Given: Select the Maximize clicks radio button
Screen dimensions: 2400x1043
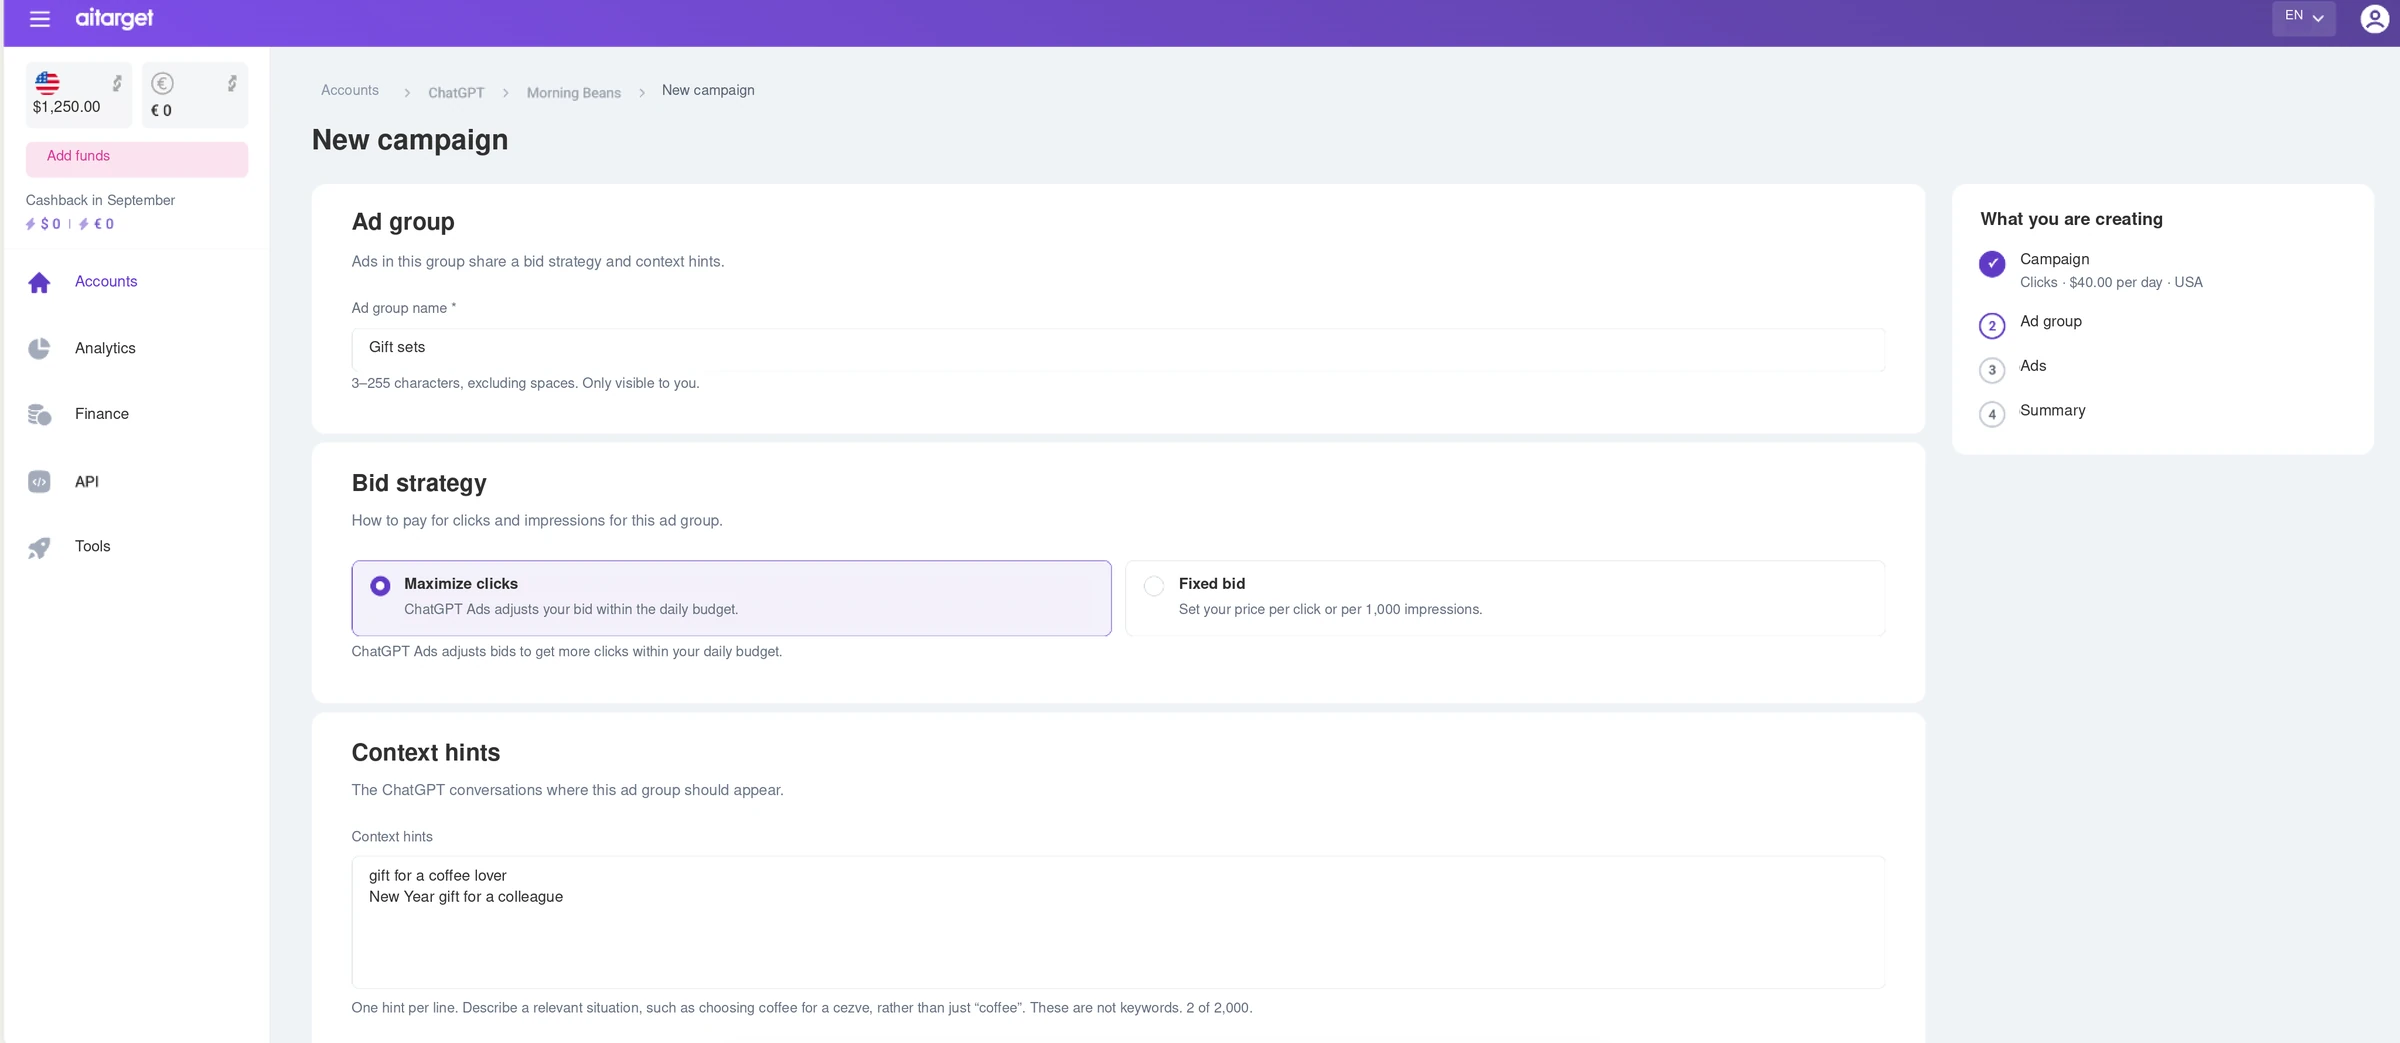Looking at the screenshot, I should coord(380,586).
